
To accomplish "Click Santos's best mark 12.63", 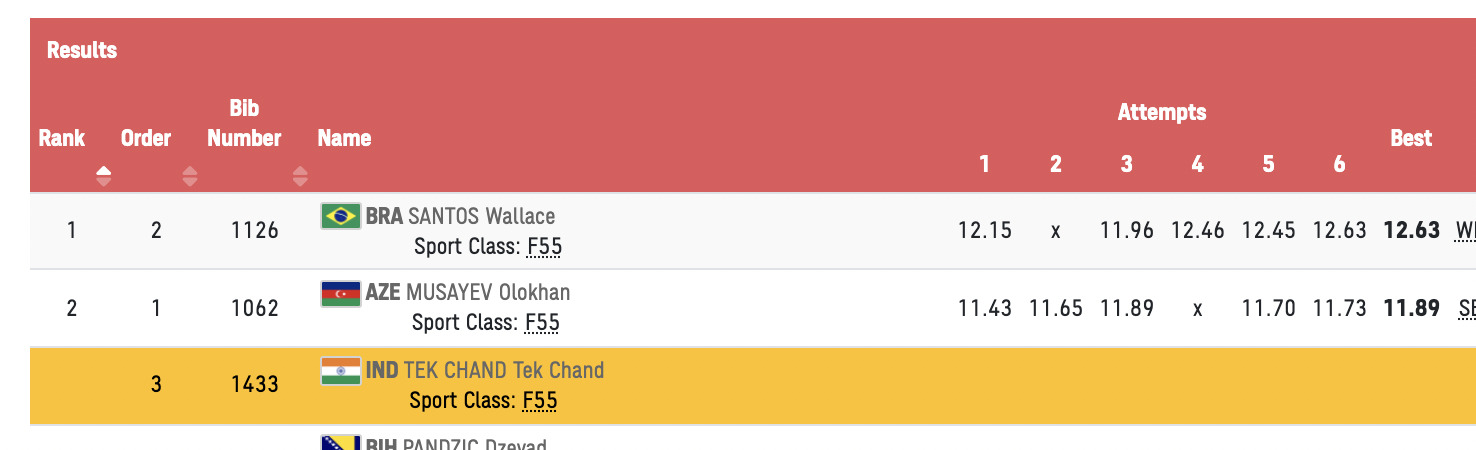I will click(1411, 231).
